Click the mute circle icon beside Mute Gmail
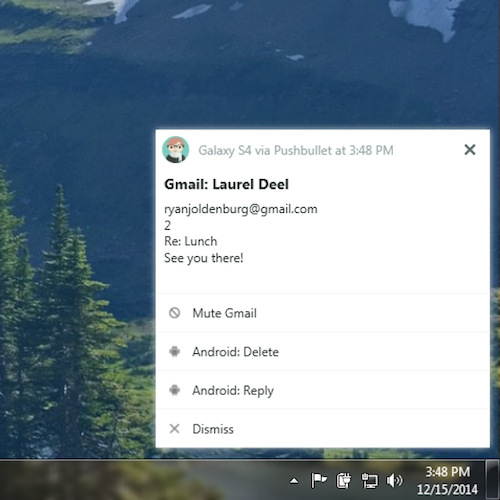Viewport: 500px width, 500px height. (x=174, y=313)
